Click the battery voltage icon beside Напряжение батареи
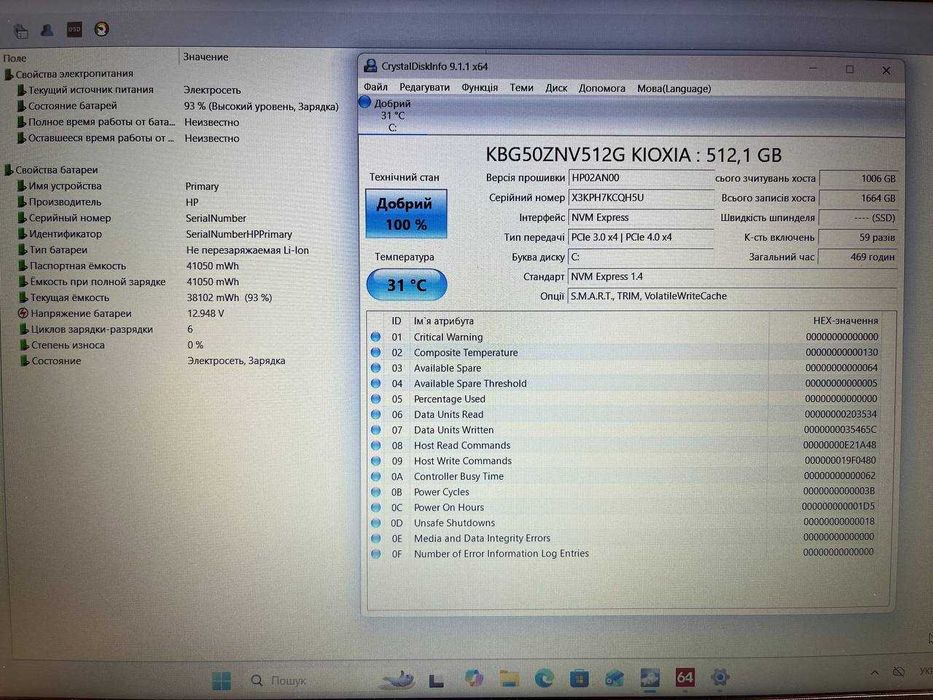The height and width of the screenshot is (700, 933). click(x=23, y=313)
